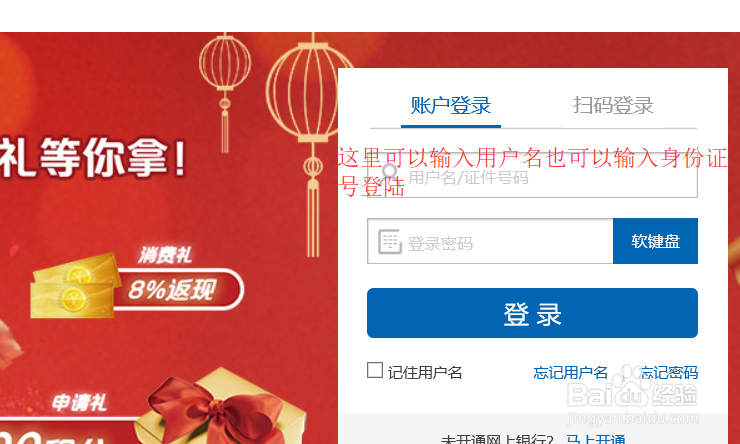Switch to the 账户登录 tab
The image size is (740, 444).
tap(451, 105)
